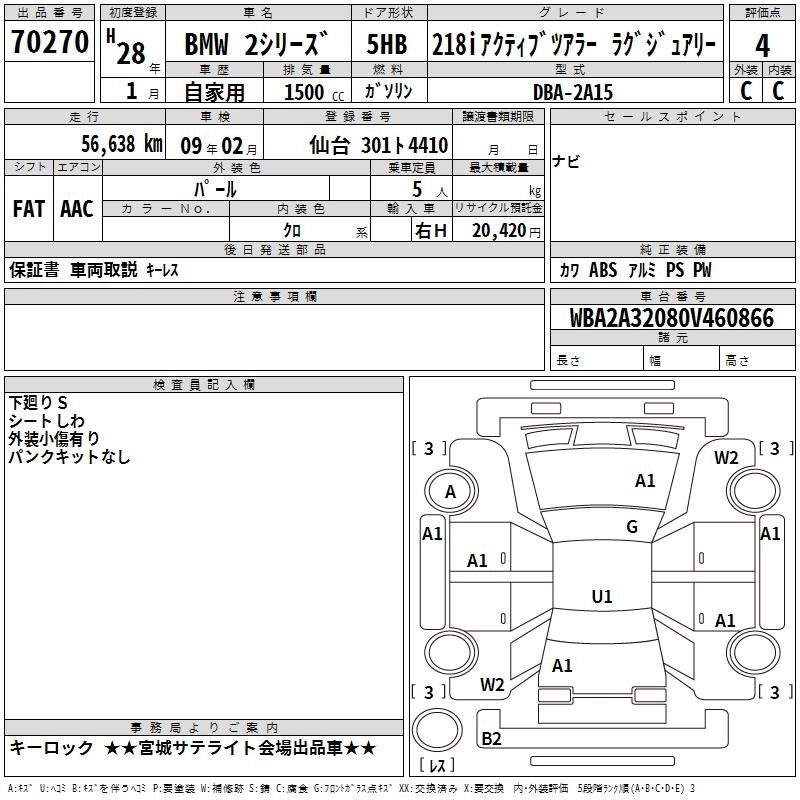Select PW in genuine equipment
The height and width of the screenshot is (800, 800).
[702, 269]
